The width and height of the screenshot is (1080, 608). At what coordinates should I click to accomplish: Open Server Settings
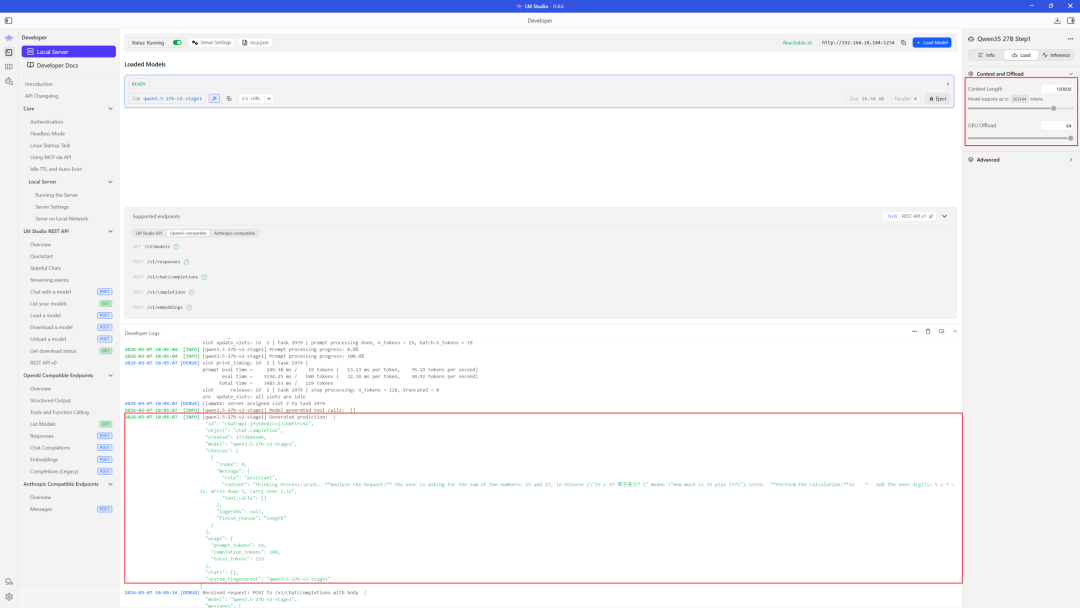pyautogui.click(x=211, y=43)
